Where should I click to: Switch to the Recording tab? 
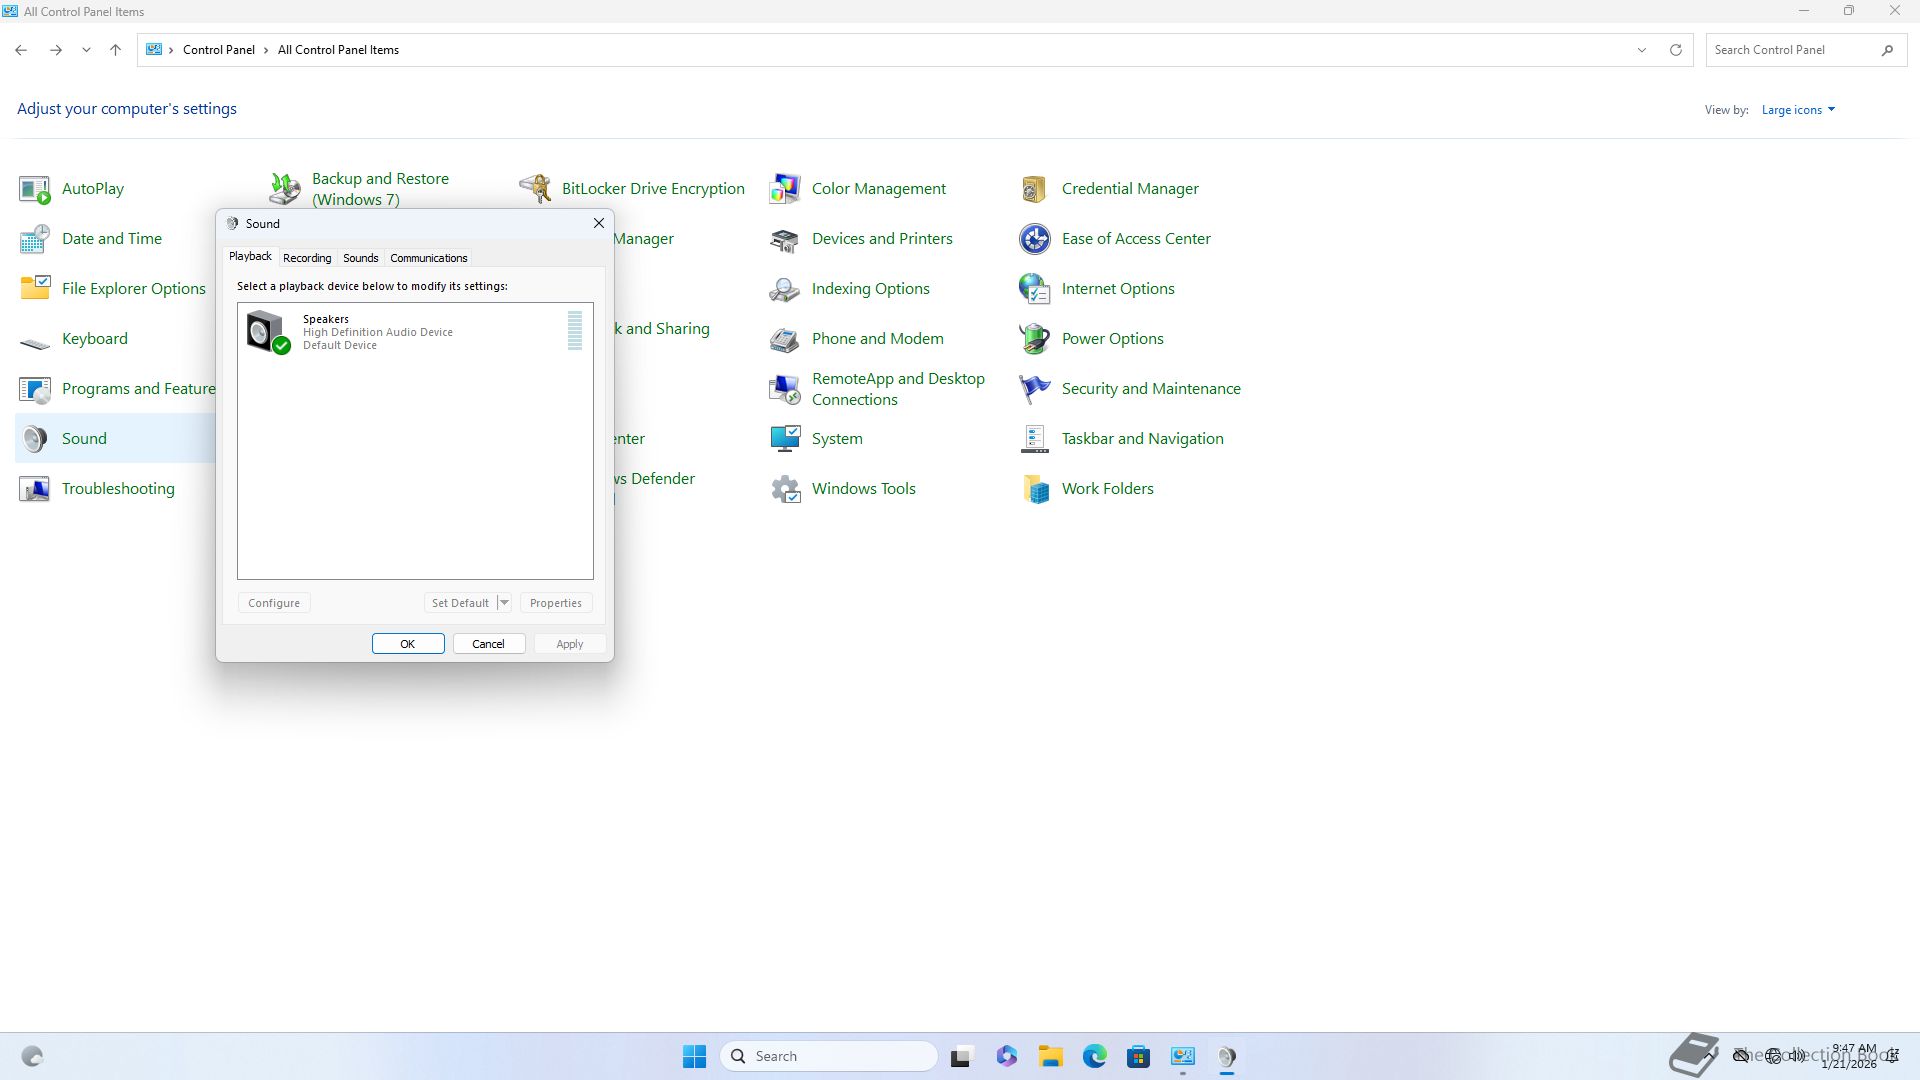coord(307,258)
